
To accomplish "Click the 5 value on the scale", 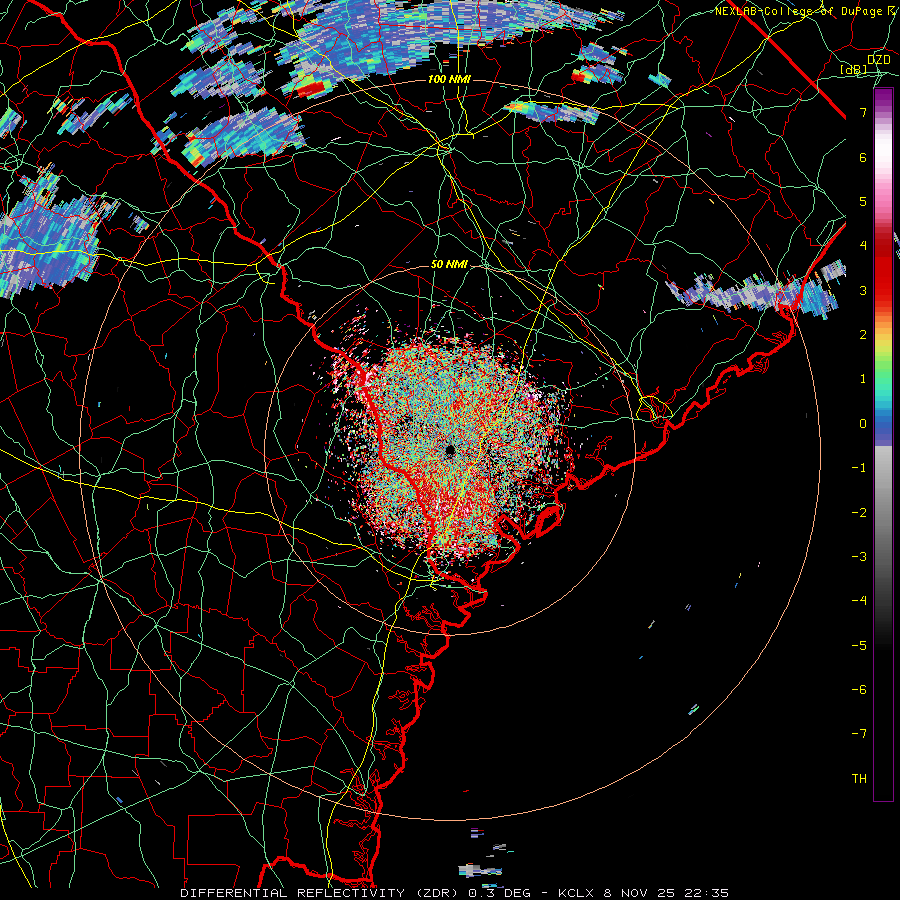I will [x=863, y=201].
